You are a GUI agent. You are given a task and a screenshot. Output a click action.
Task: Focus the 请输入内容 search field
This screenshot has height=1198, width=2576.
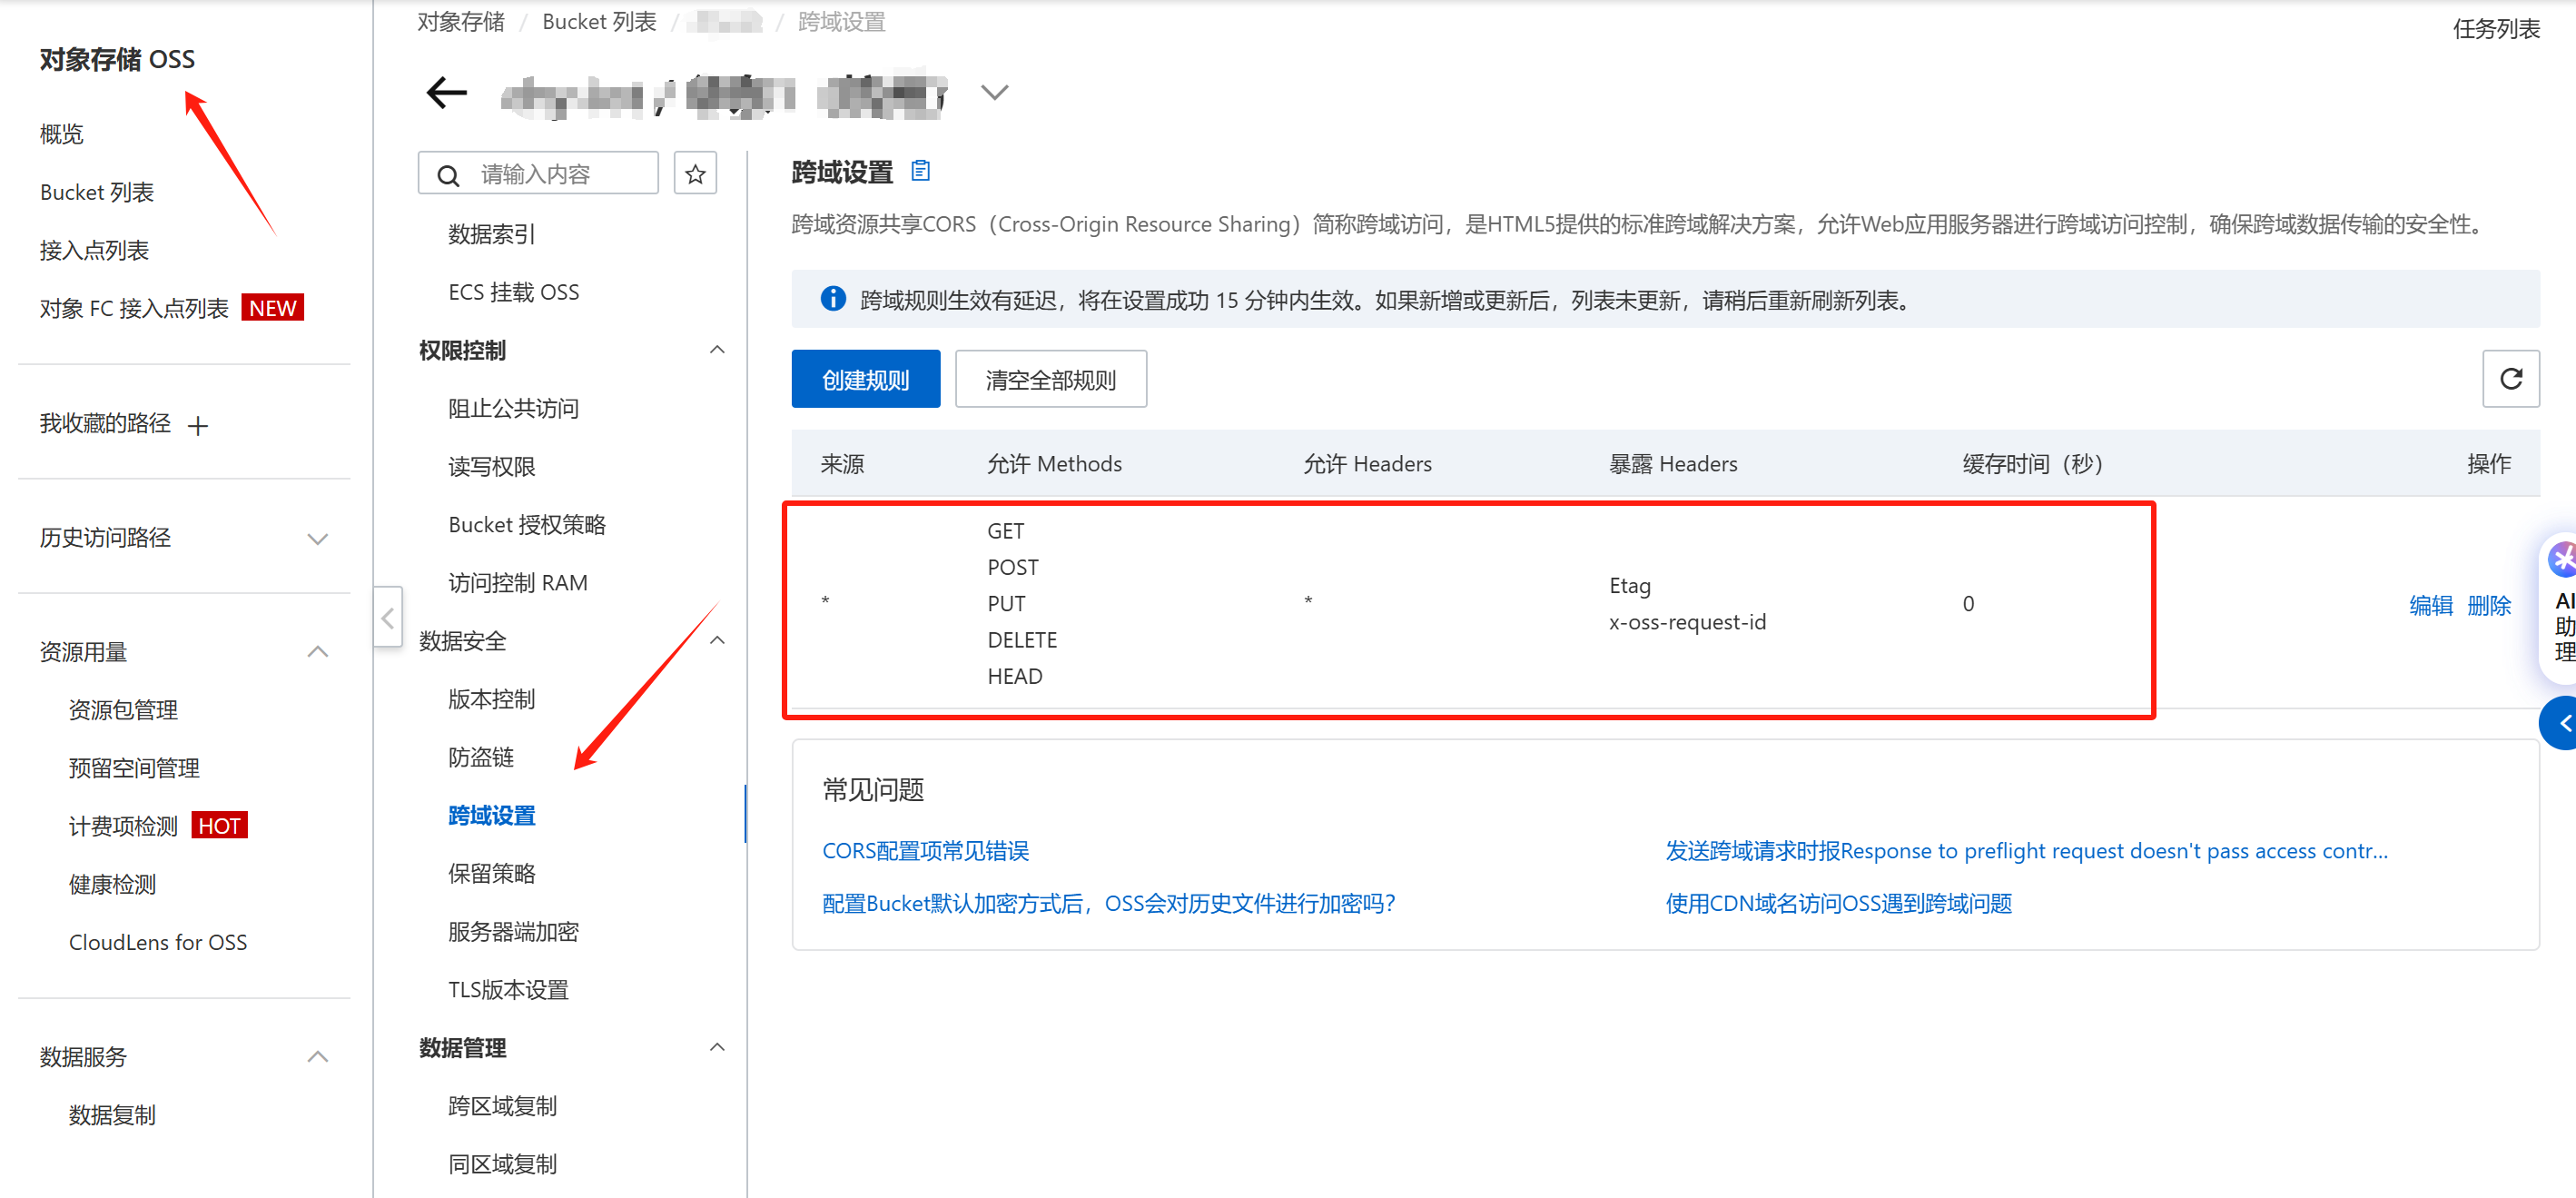click(x=538, y=174)
